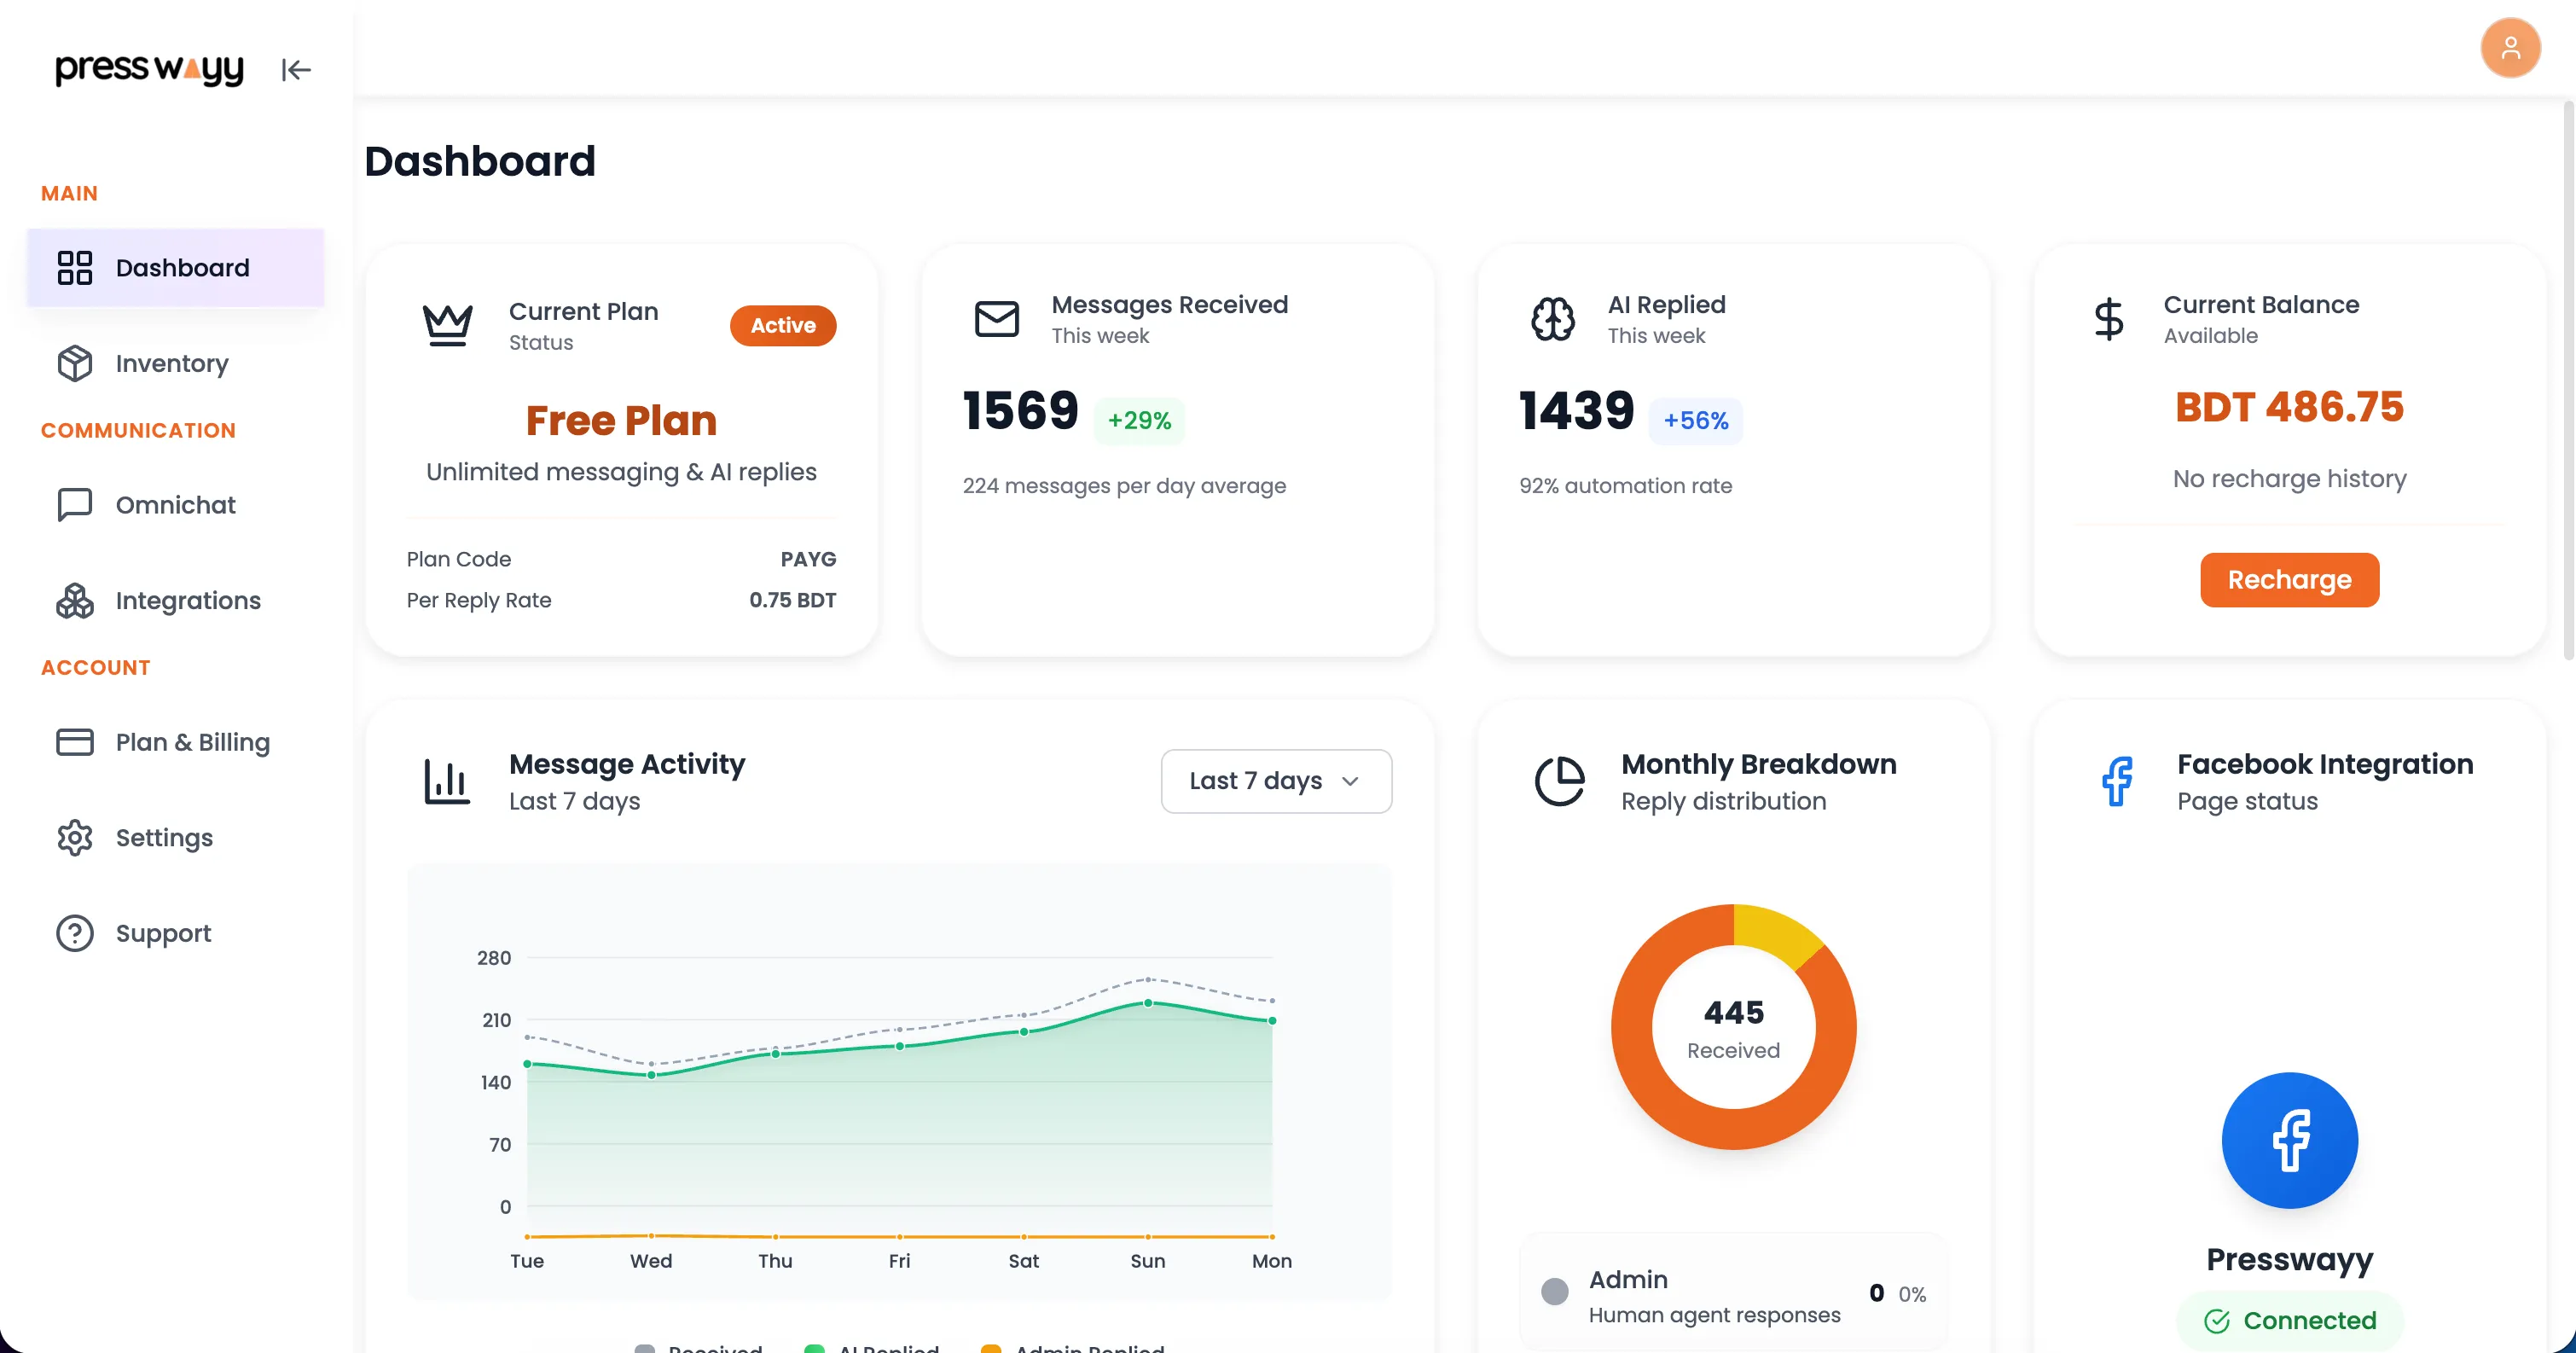Open the Integrations page

click(186, 600)
